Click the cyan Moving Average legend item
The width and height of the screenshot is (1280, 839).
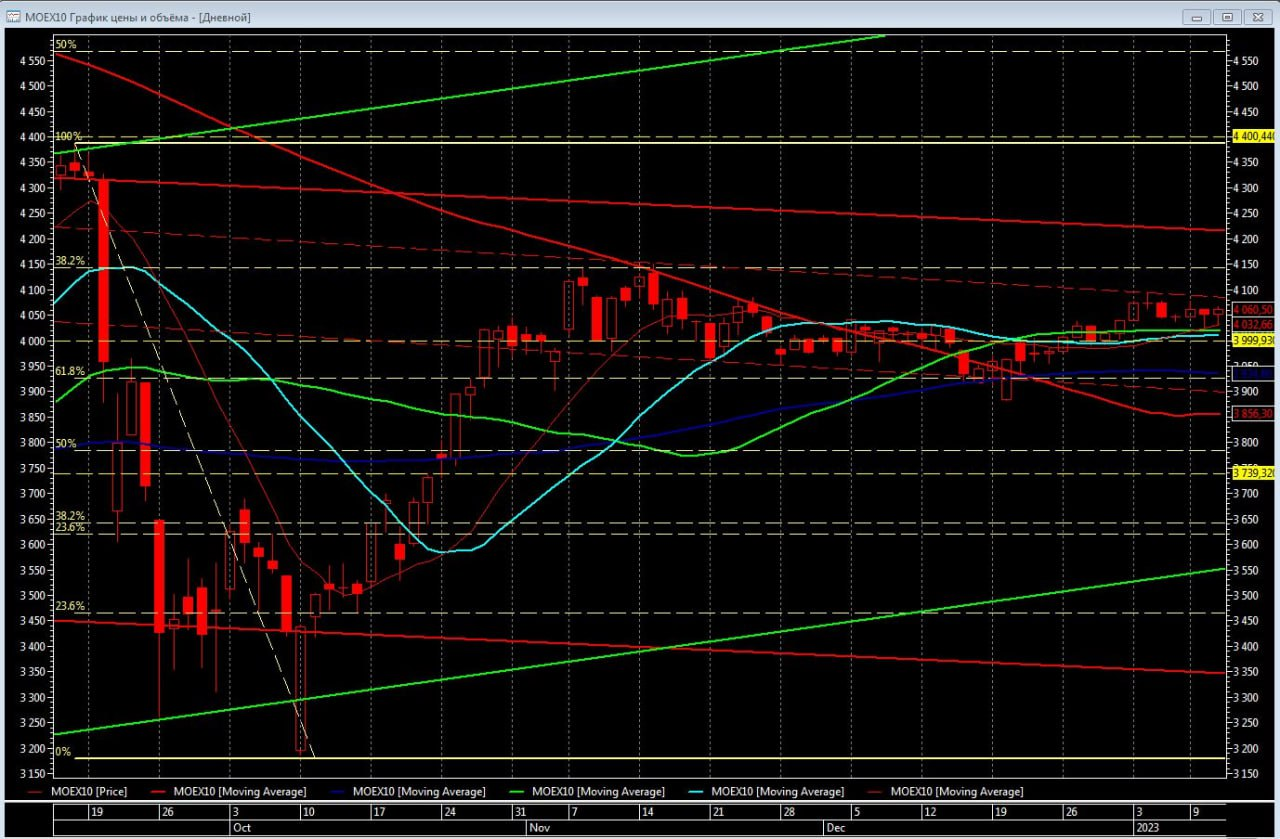click(777, 791)
